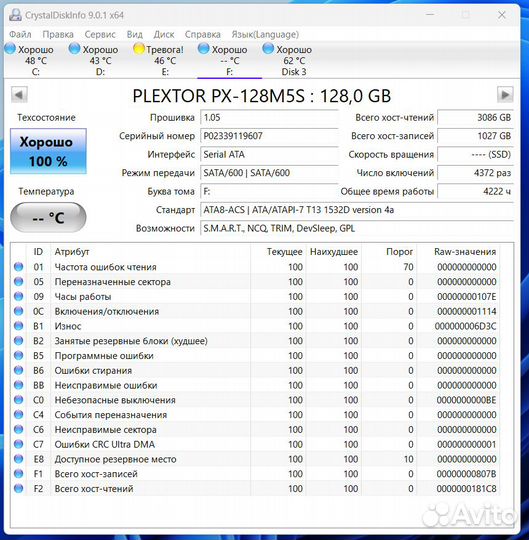Click status icon for C7 Ошибки CRC Ultra DMA
Viewport: 529px width, 540px height.
point(19,444)
